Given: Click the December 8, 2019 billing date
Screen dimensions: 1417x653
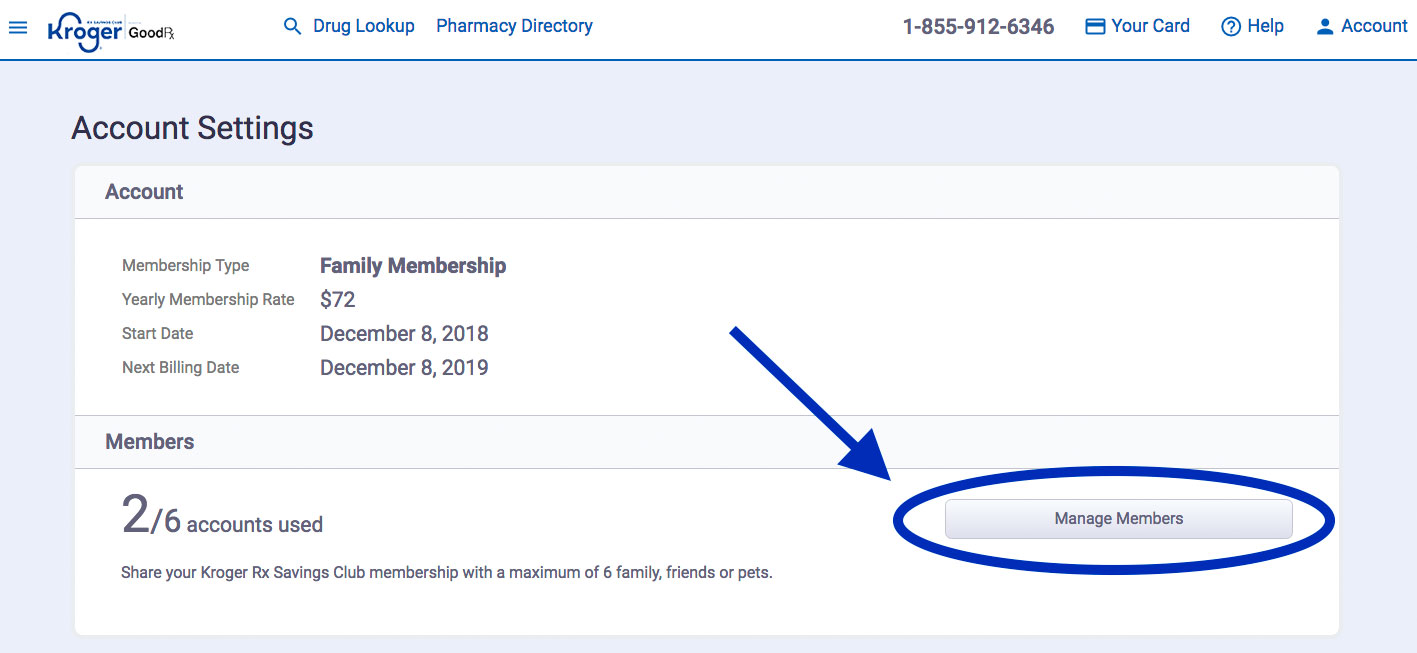Looking at the screenshot, I should pyautogui.click(x=404, y=368).
